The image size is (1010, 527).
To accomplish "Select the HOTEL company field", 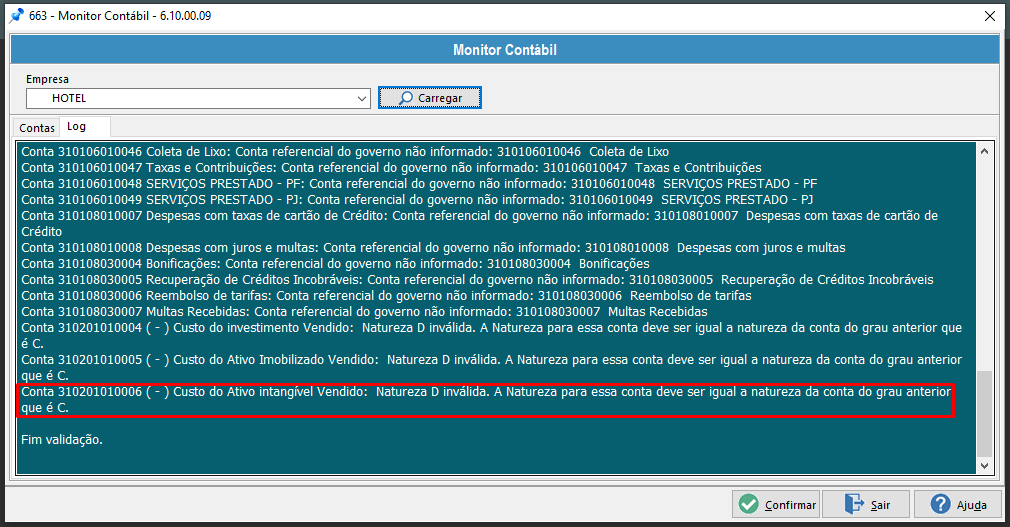I will click(x=198, y=99).
